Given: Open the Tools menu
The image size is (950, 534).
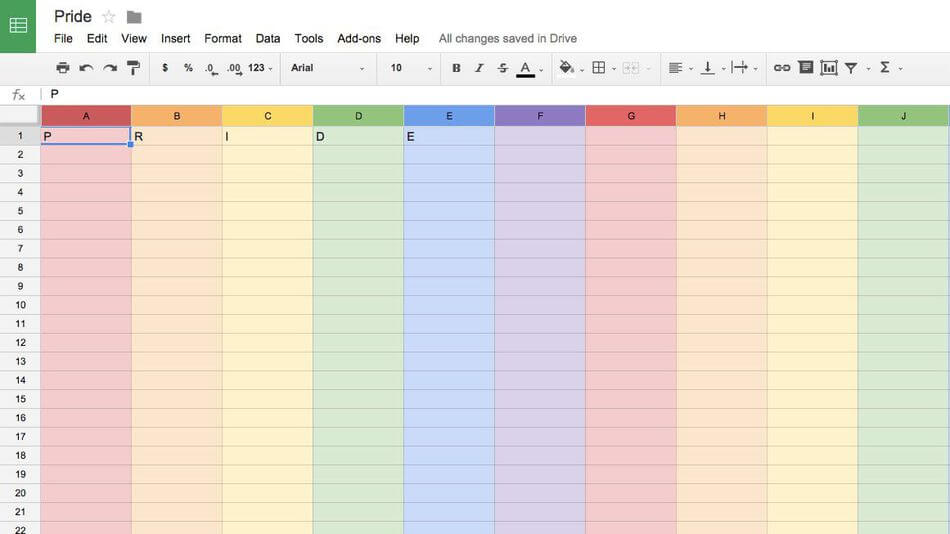Looking at the screenshot, I should point(309,38).
